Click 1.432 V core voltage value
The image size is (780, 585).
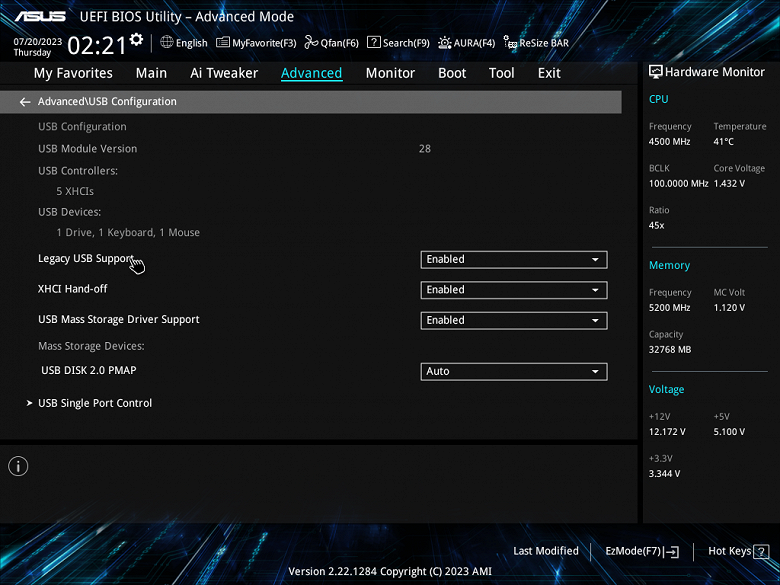coord(729,184)
